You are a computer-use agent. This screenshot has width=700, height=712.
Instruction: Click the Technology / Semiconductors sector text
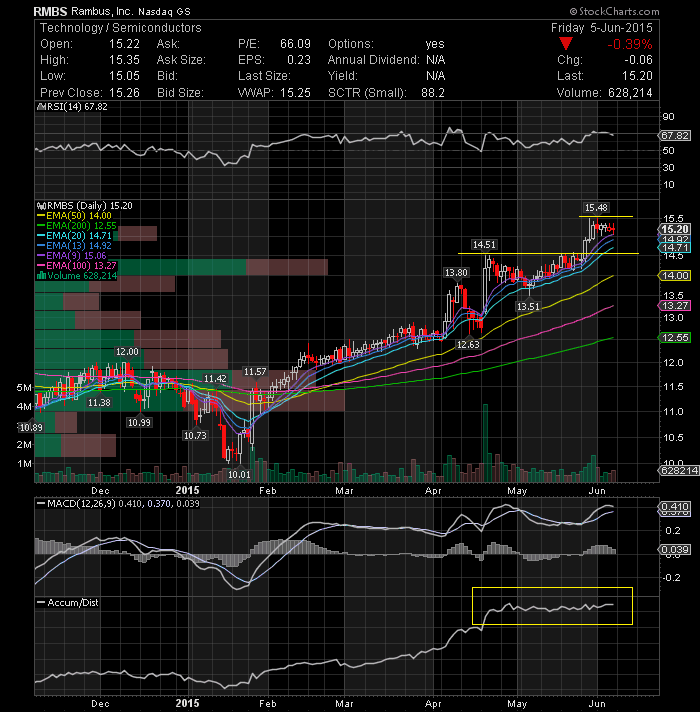121,28
